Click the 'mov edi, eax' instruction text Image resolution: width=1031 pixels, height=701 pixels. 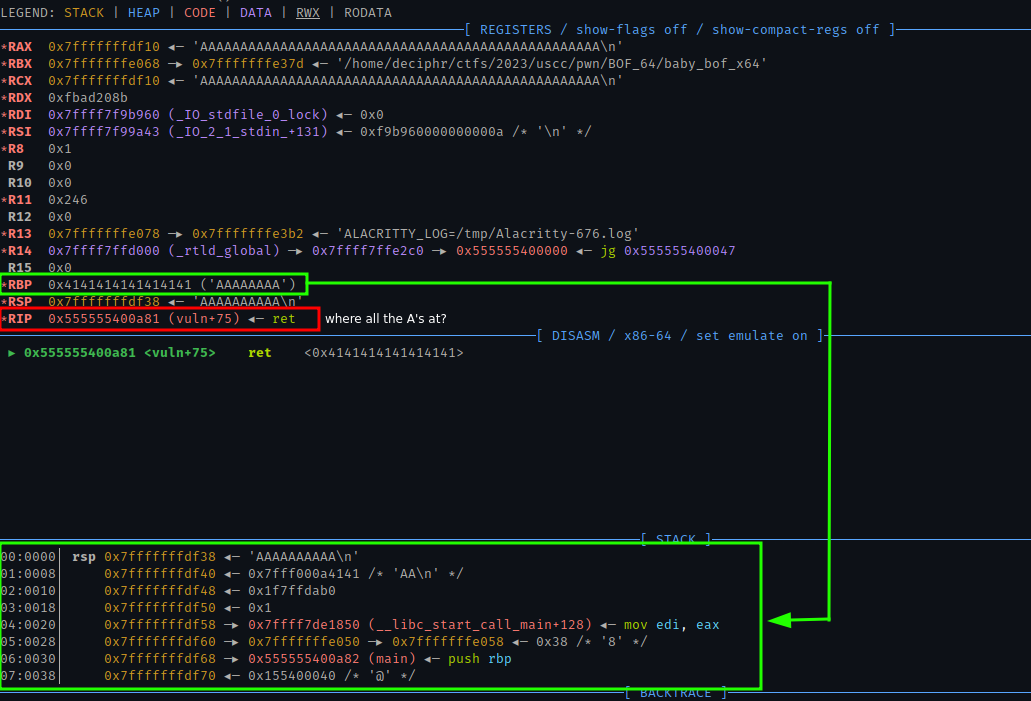click(x=671, y=625)
